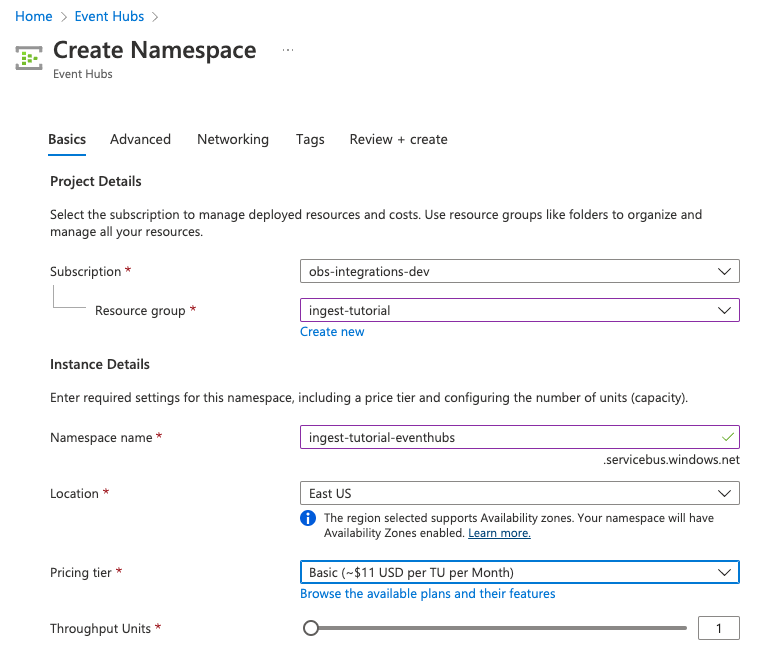Browse the available plans and their features

427,593
